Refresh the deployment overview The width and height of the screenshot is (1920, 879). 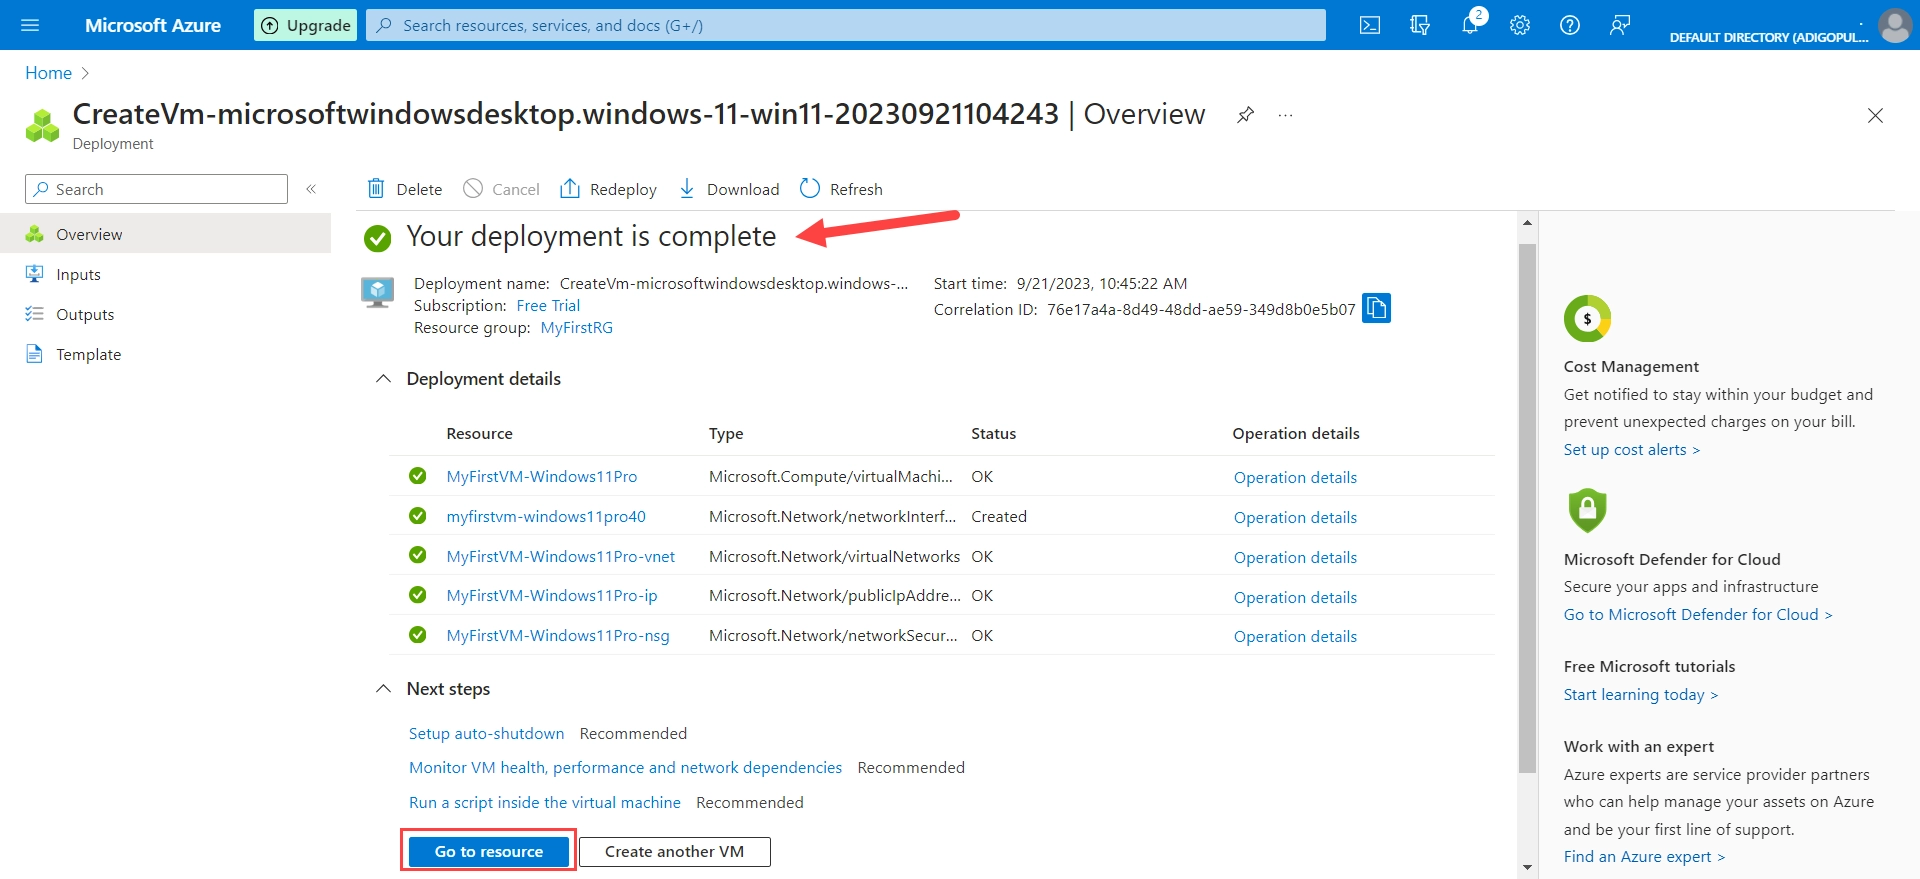point(841,189)
